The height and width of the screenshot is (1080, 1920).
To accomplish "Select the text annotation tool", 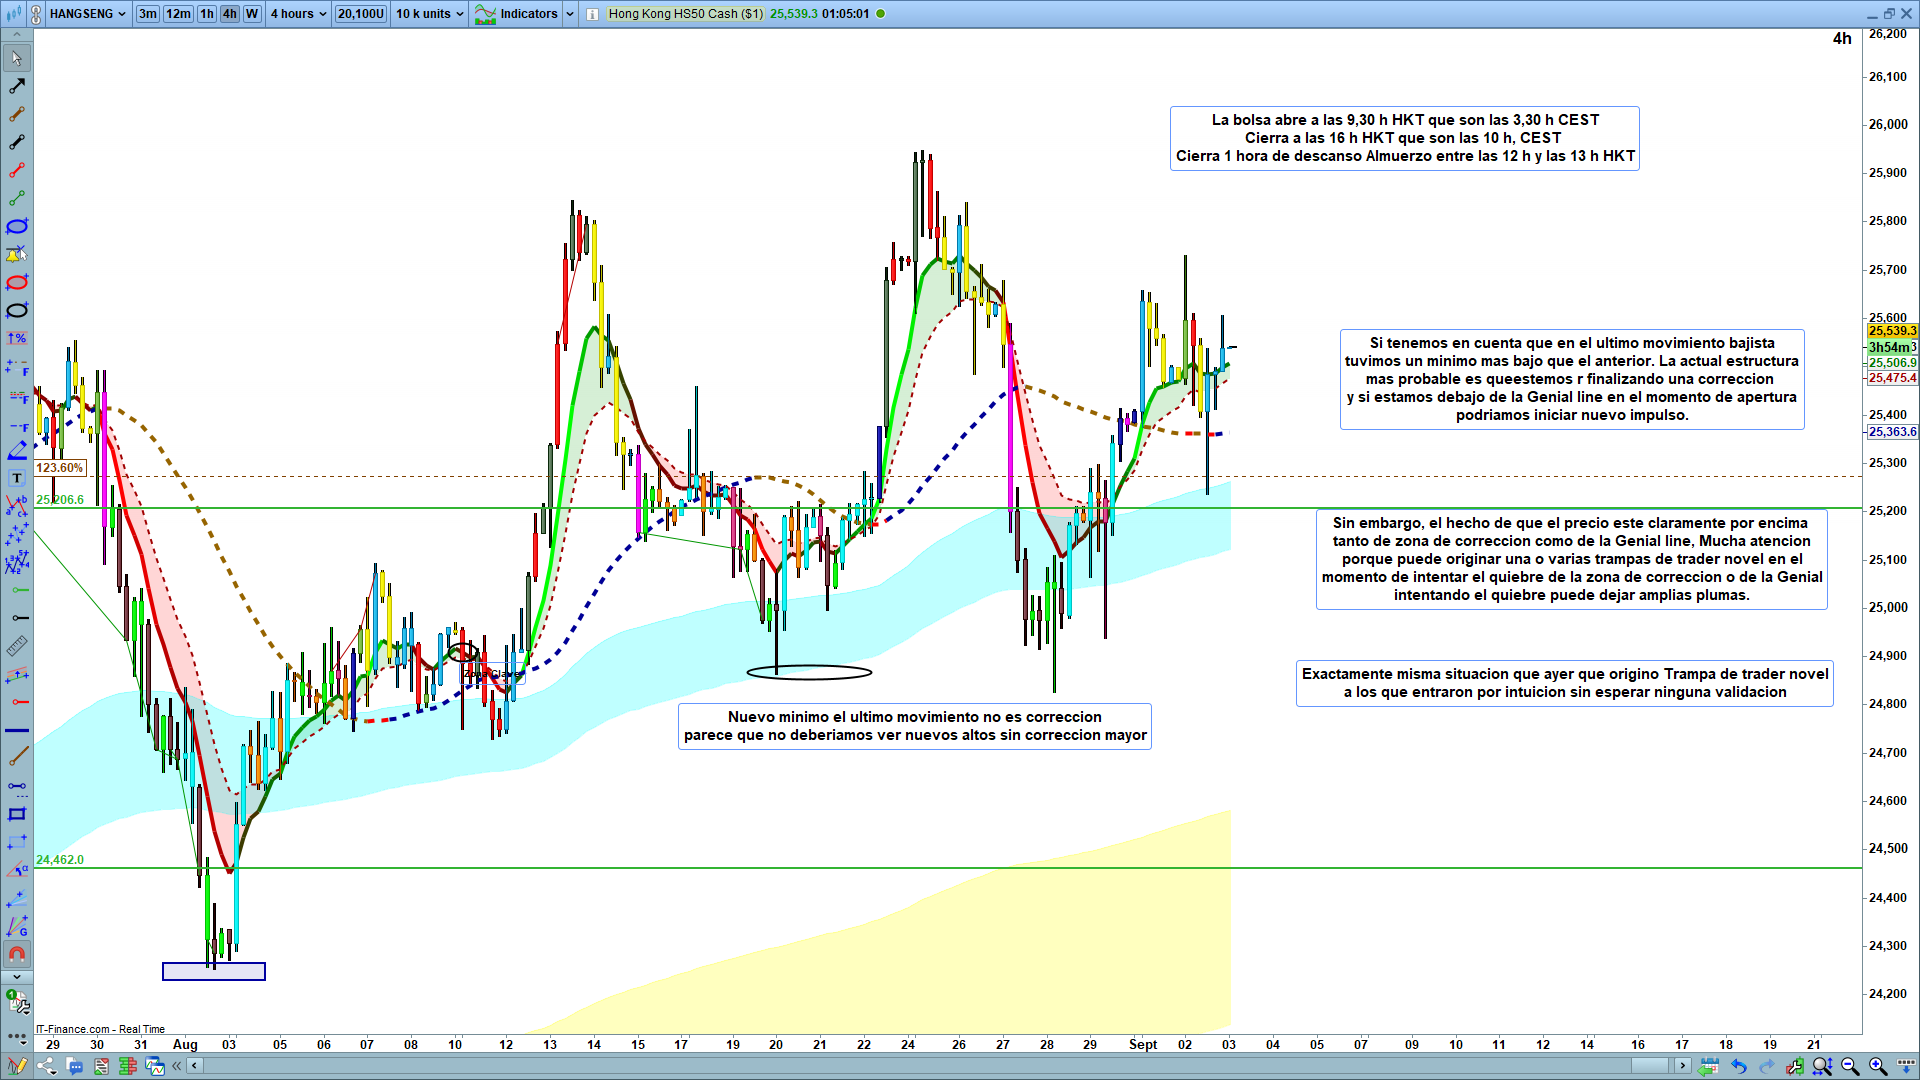I will [17, 478].
